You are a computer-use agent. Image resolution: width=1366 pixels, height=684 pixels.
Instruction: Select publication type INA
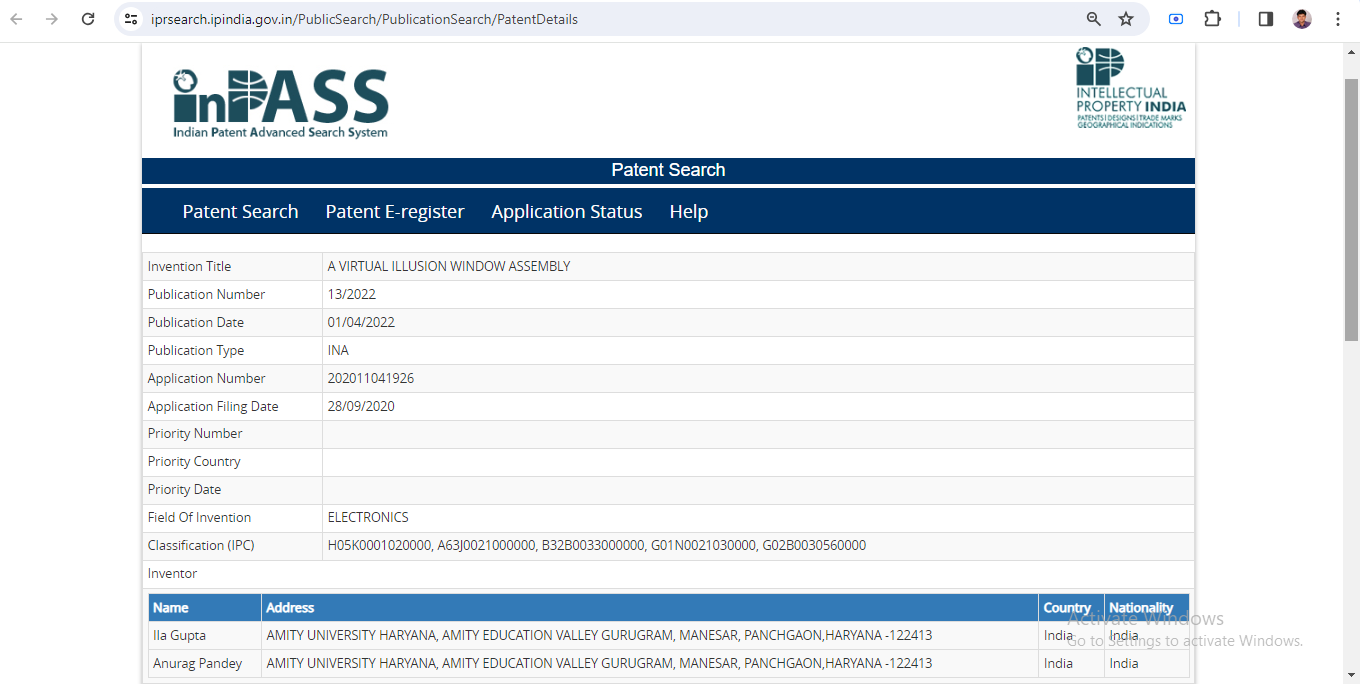[338, 350]
